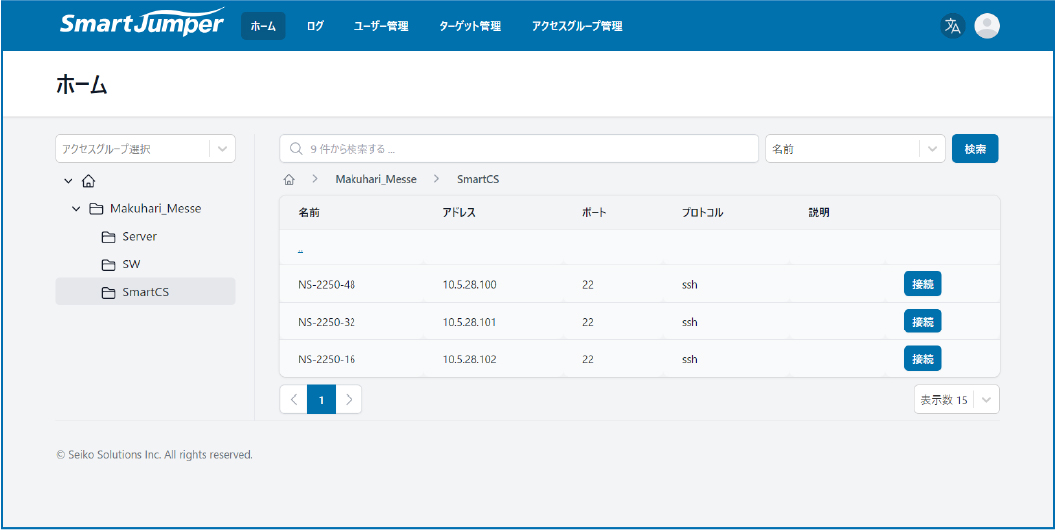The width and height of the screenshot is (1056, 530).
Task: Click the SmartCS folder icon
Action: (x=108, y=294)
